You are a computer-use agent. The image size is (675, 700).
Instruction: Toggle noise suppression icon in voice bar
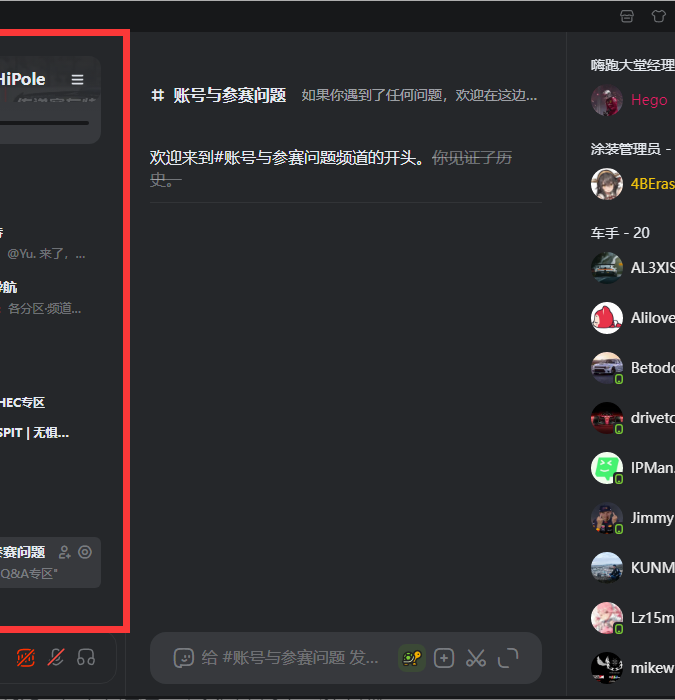(25, 658)
